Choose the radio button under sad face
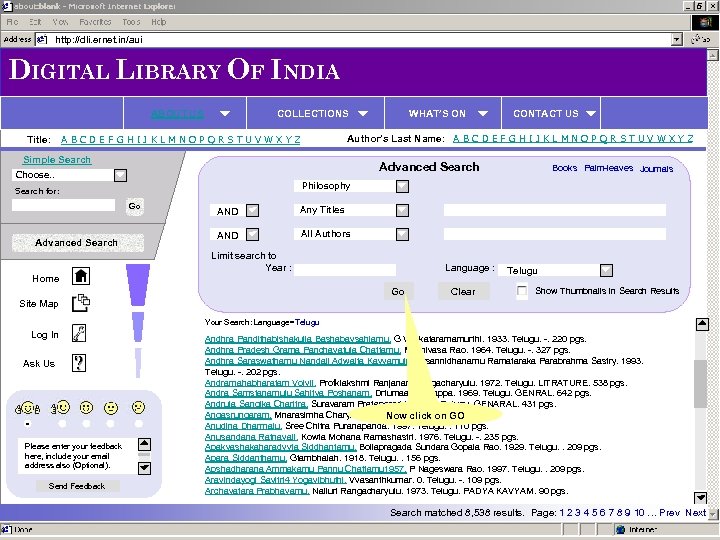This screenshot has width=720, height=540. tap(138, 423)
